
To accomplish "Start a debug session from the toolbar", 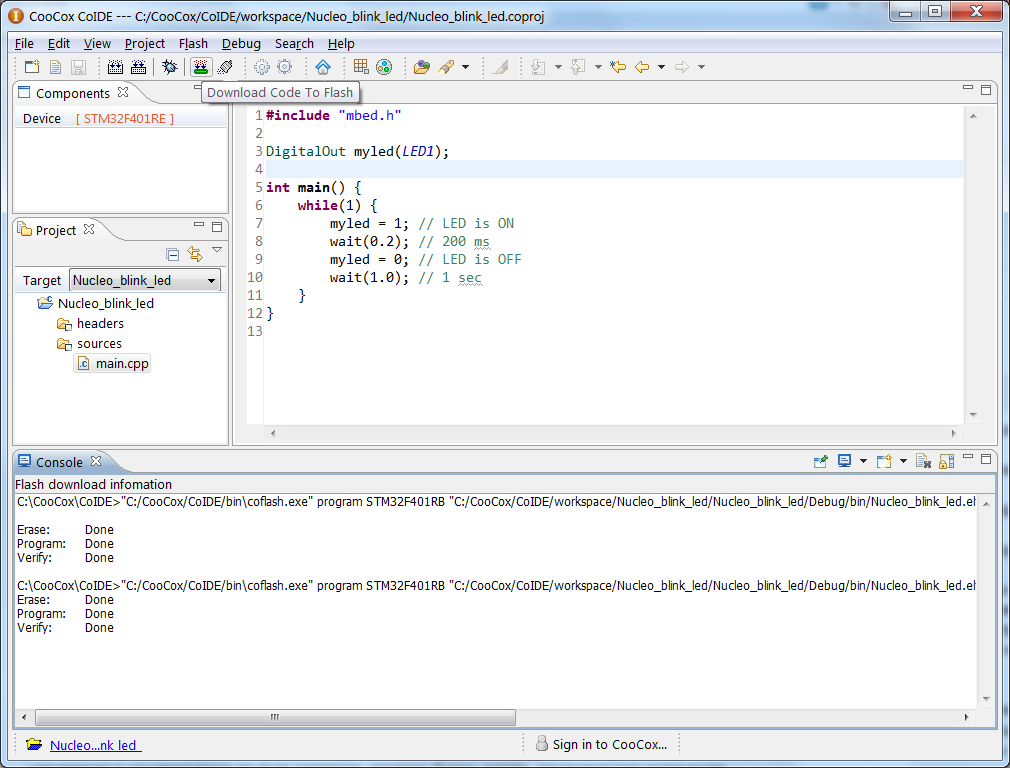I will pos(169,67).
